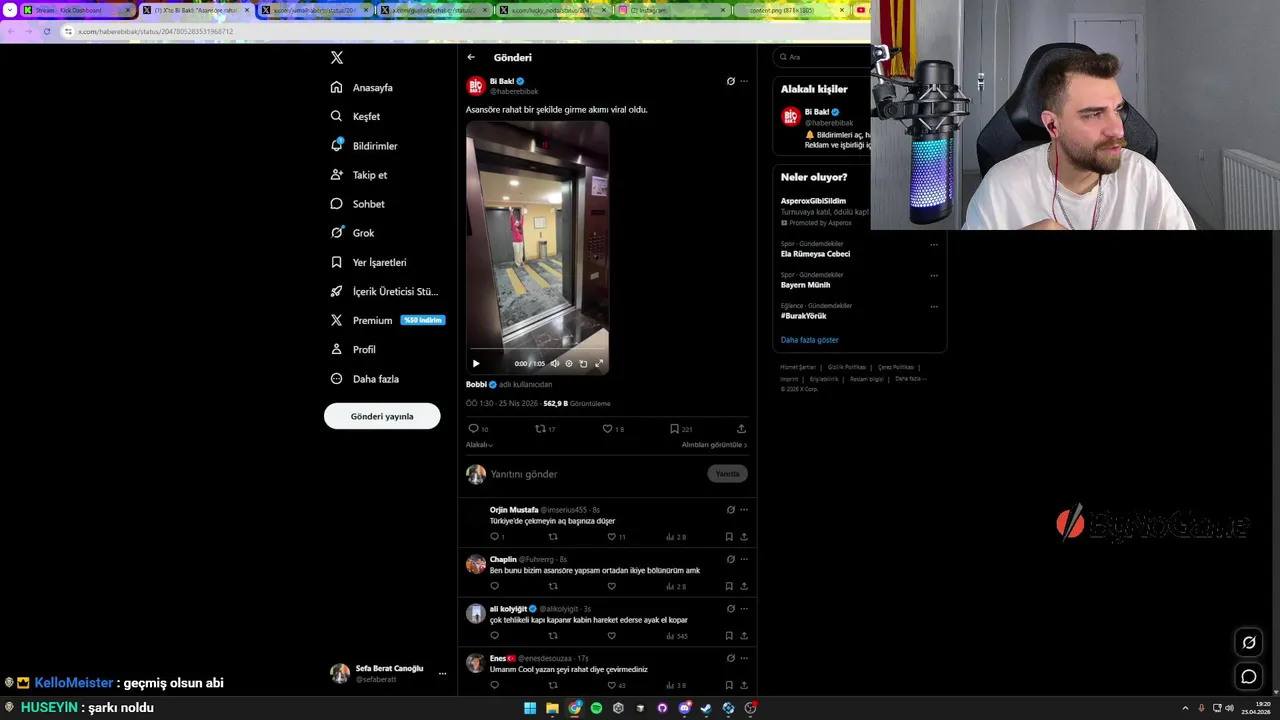Open Sohbet messages

tap(357, 204)
